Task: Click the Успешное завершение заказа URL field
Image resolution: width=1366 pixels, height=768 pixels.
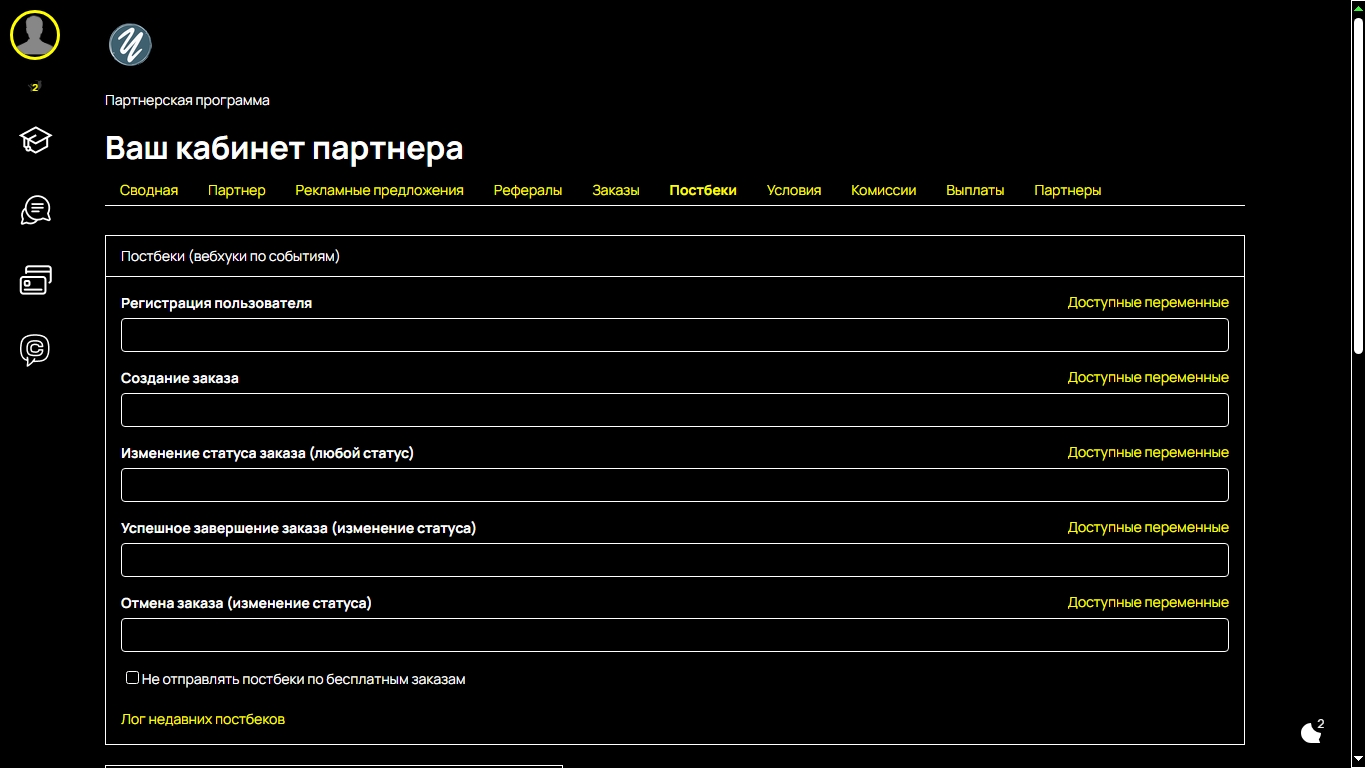Action: coord(674,560)
